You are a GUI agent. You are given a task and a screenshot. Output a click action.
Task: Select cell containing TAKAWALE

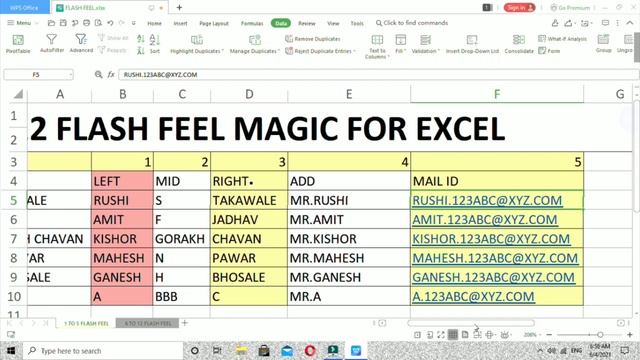tap(249, 200)
